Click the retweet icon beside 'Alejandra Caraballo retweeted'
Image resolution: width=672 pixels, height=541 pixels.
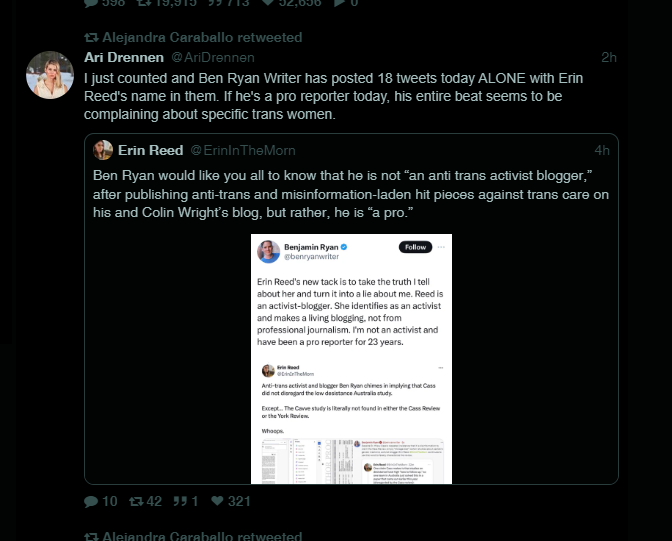click(92, 37)
